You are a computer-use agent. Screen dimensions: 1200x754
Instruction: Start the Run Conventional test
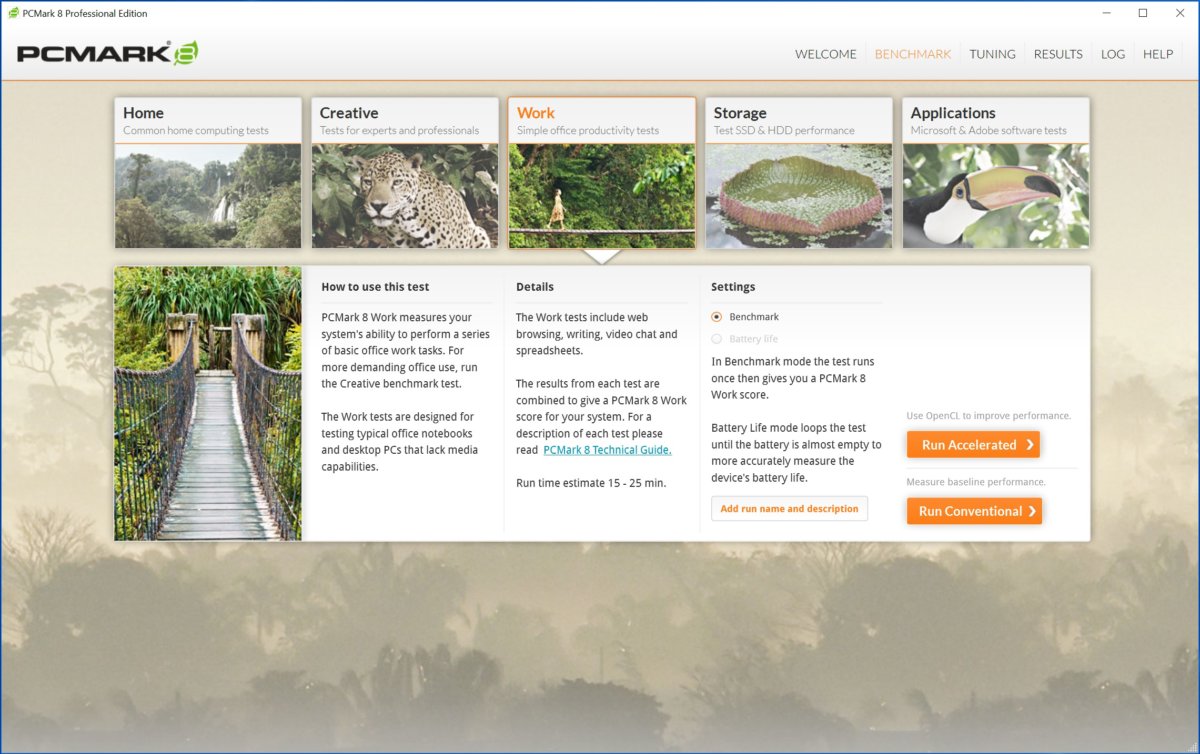coord(974,511)
